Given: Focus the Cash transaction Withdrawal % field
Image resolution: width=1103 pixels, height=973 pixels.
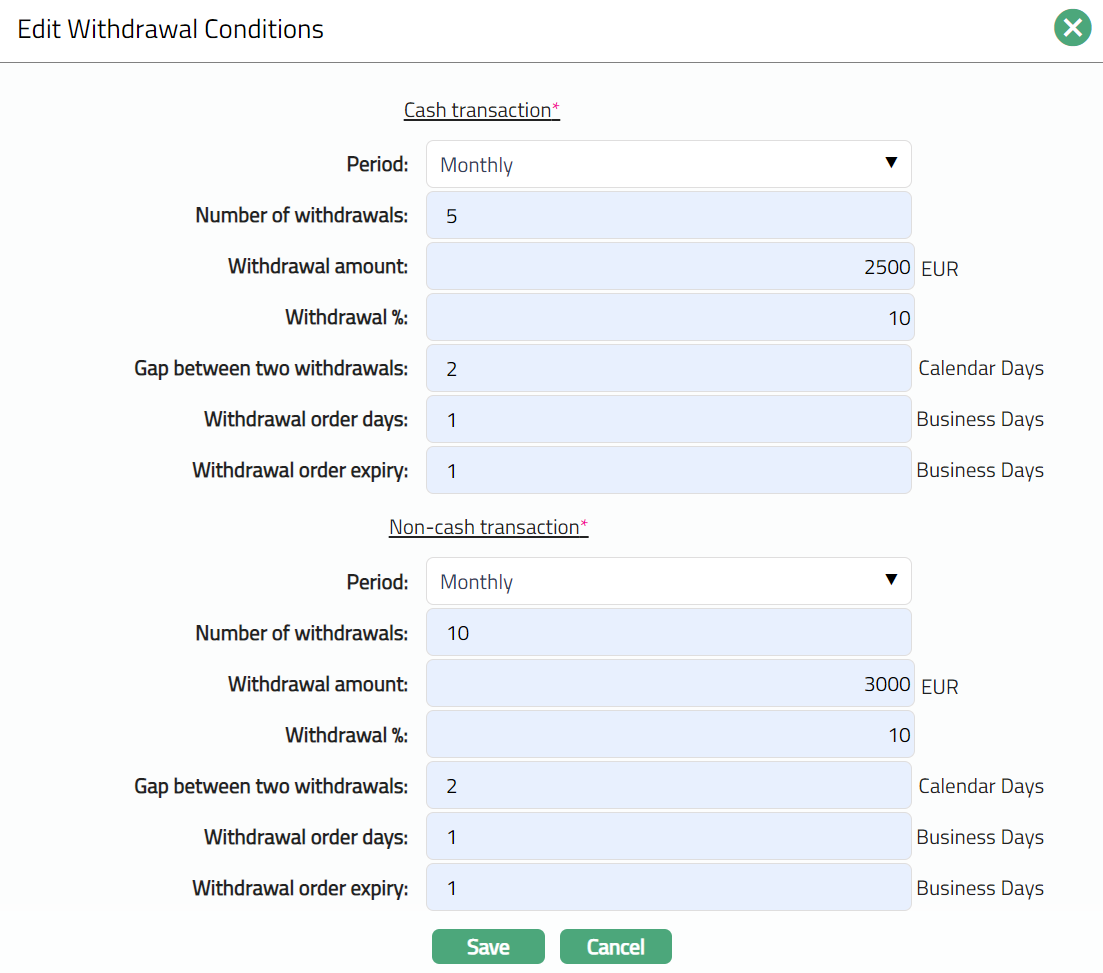Looking at the screenshot, I should [x=668, y=318].
